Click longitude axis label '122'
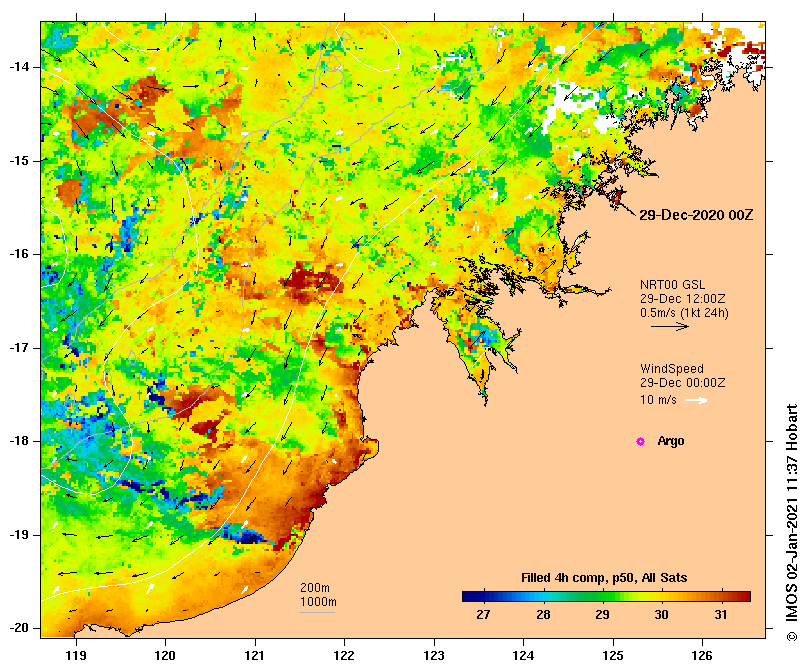Screen dimensions: 809x672 [x=345, y=657]
